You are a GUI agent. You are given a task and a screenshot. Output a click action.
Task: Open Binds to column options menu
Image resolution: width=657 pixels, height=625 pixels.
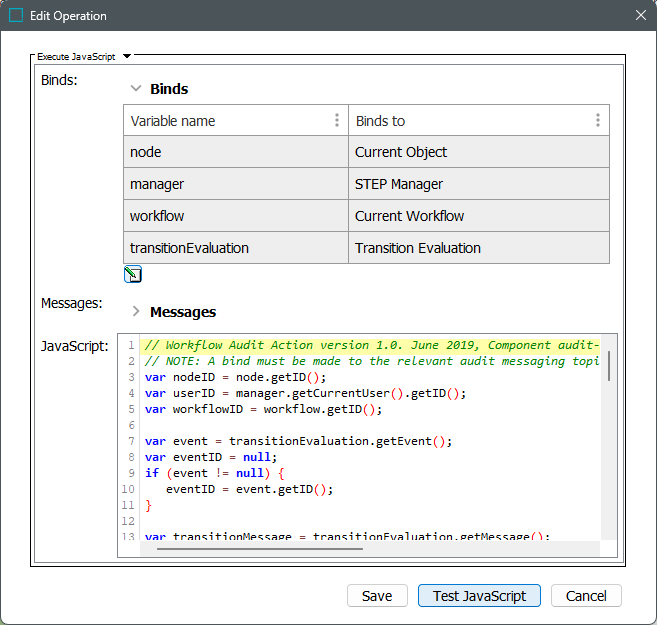(597, 121)
